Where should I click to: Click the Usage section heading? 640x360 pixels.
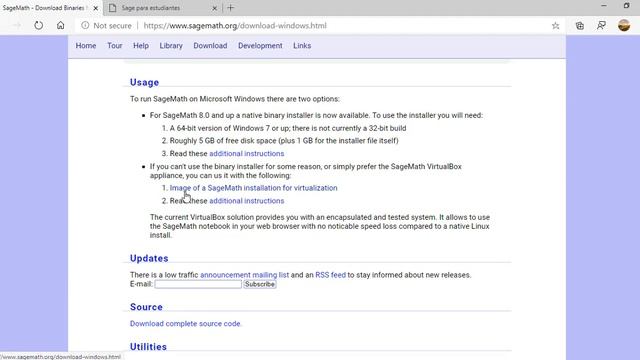144,82
